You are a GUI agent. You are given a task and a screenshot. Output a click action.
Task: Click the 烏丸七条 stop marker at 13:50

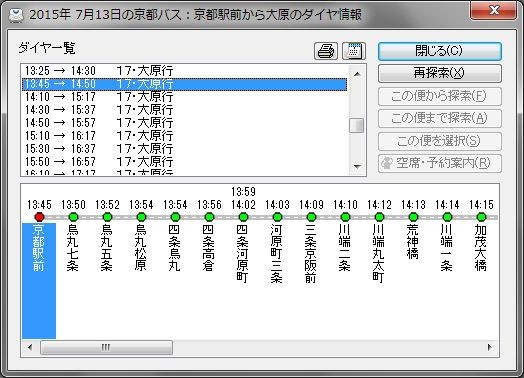point(73,217)
